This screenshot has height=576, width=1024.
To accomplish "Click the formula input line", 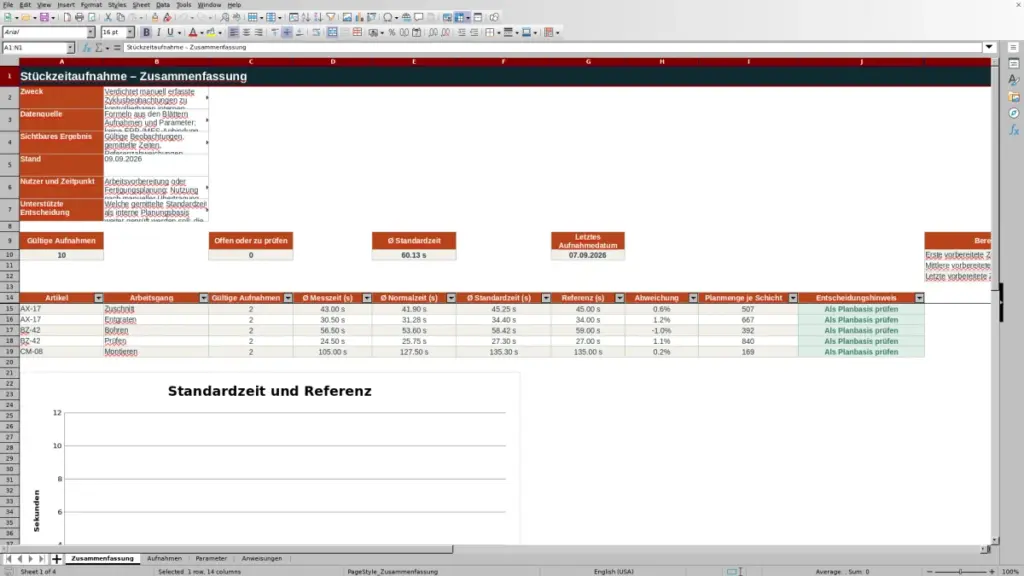I will tap(552, 48).
